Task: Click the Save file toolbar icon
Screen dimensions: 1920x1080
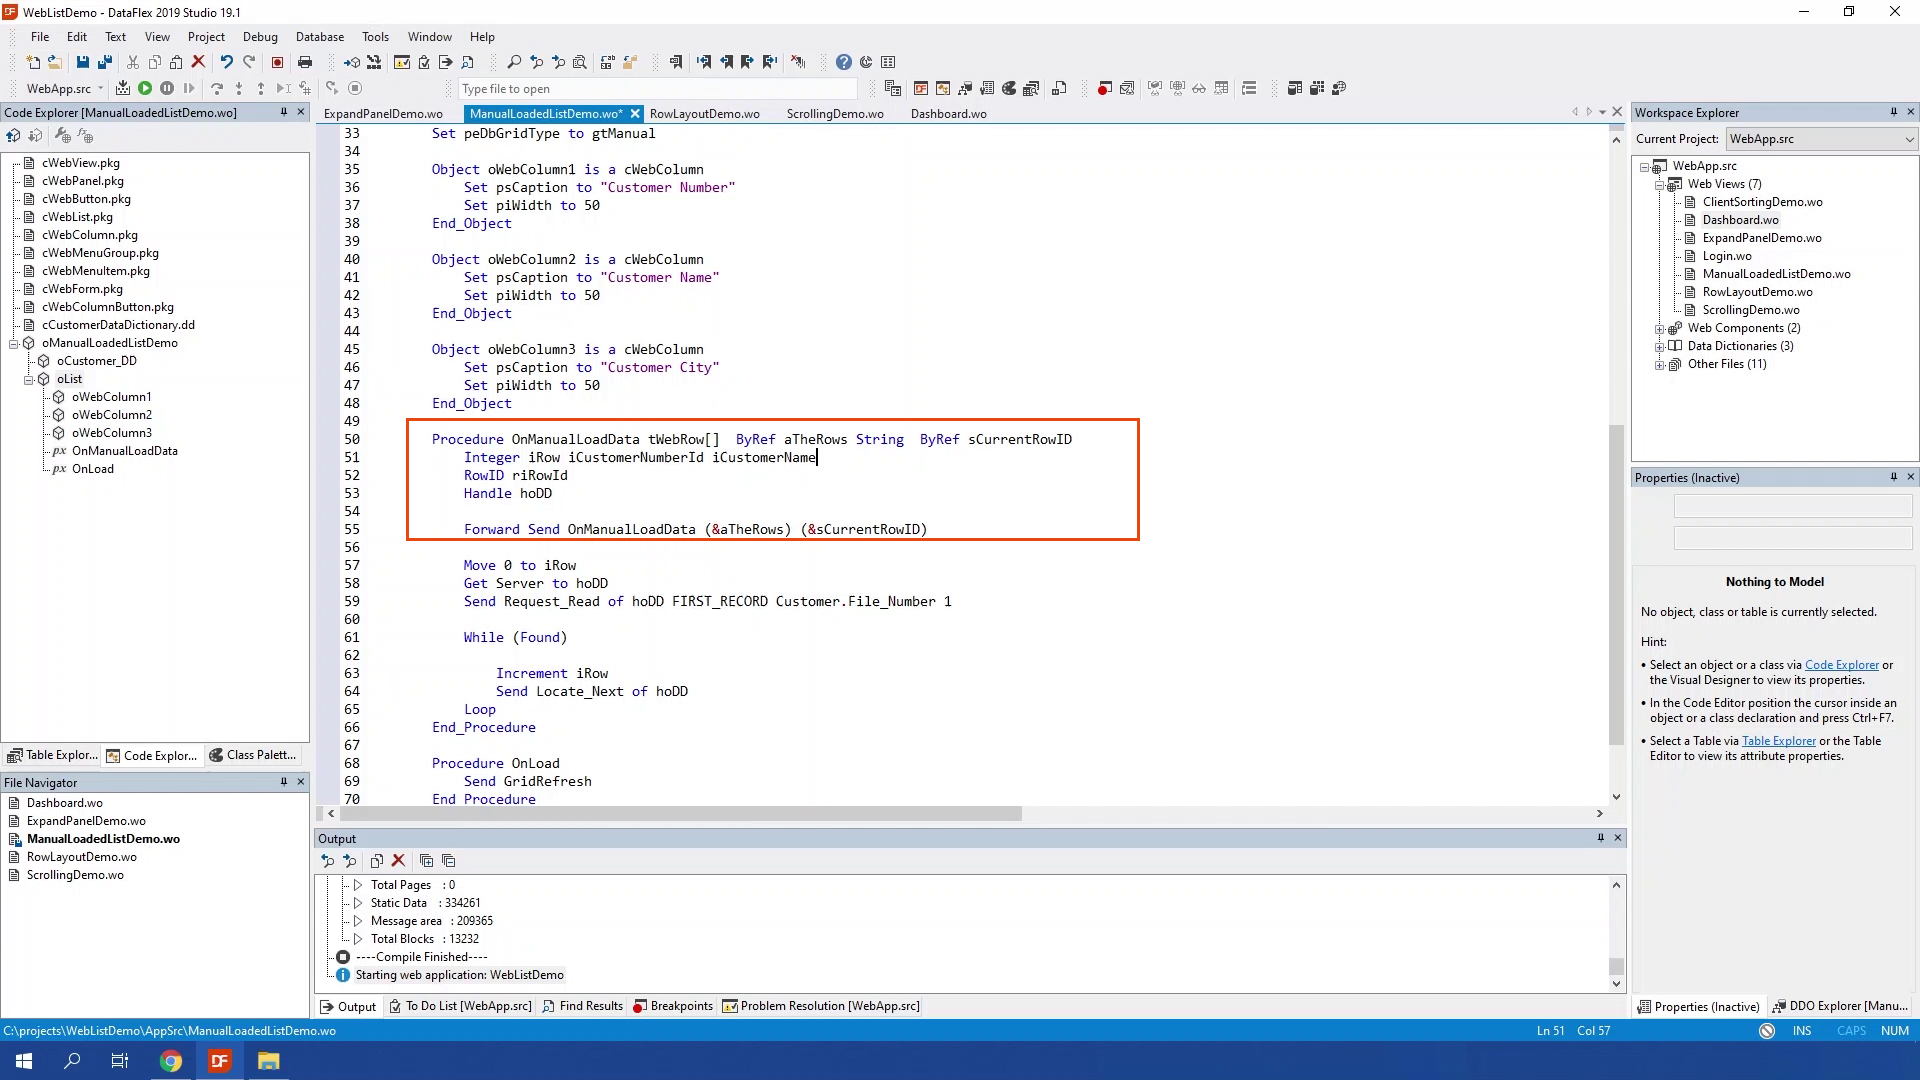Action: tap(83, 62)
